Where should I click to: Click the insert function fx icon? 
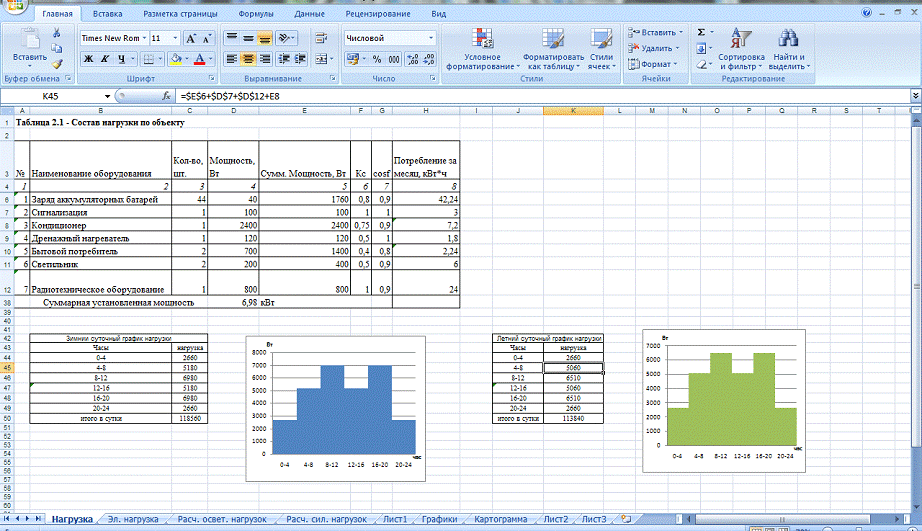tap(167, 96)
